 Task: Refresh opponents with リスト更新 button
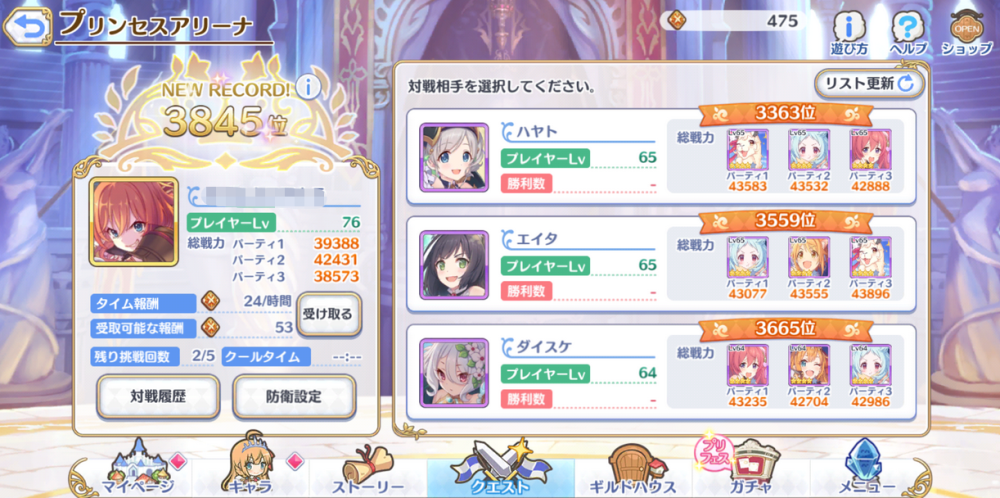click(x=870, y=83)
